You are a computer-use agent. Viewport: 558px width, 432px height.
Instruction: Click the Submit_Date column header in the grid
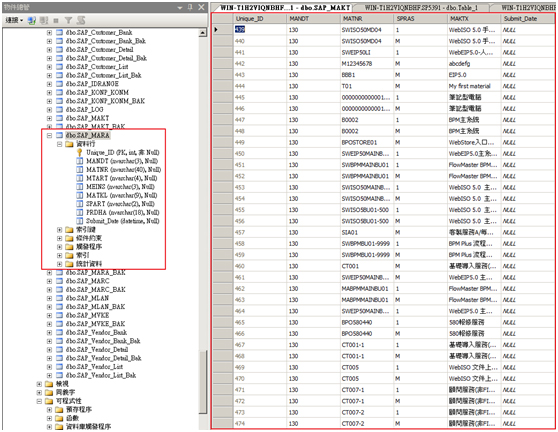coord(527,19)
